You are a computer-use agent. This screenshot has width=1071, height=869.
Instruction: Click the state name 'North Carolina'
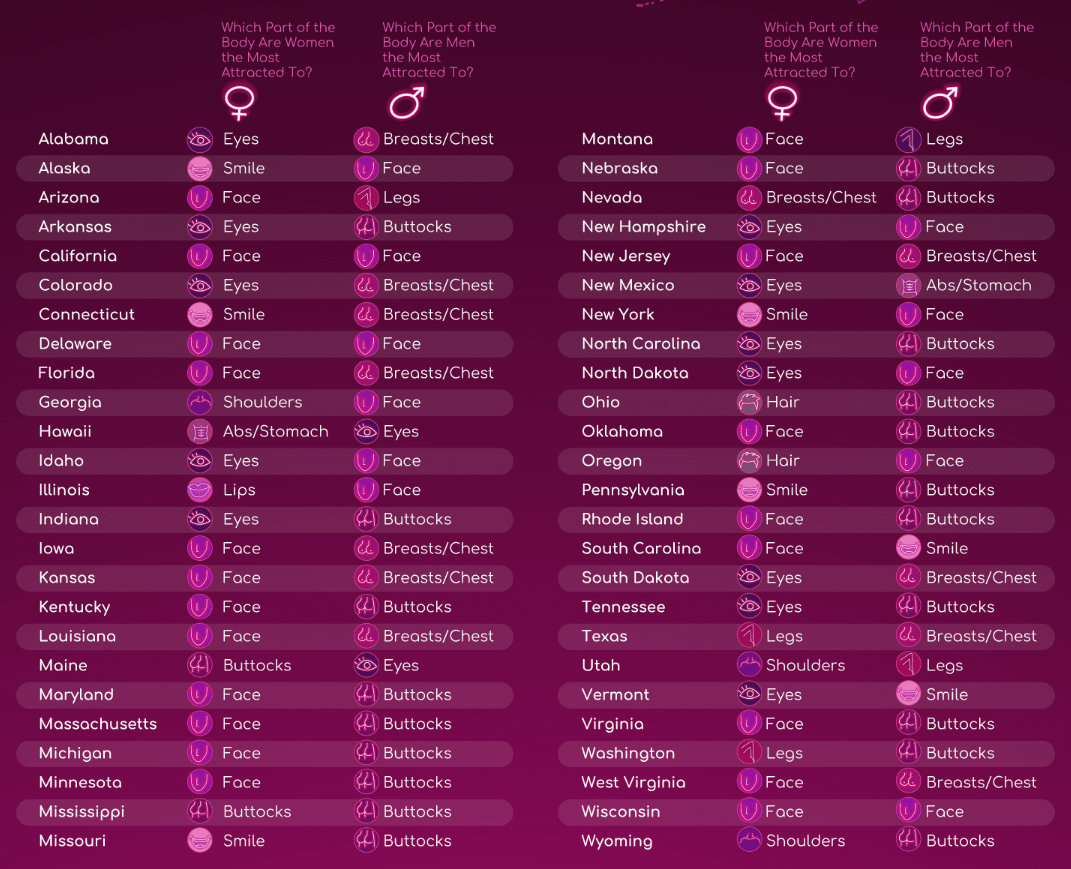[x=641, y=344]
